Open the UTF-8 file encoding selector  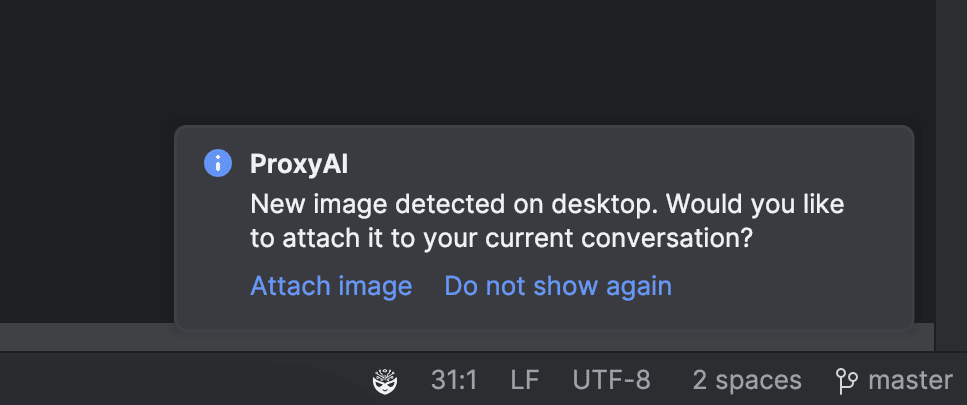[x=611, y=380]
